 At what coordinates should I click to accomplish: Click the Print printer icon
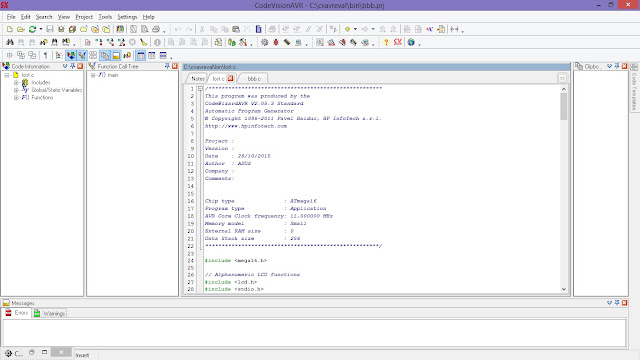point(156,29)
